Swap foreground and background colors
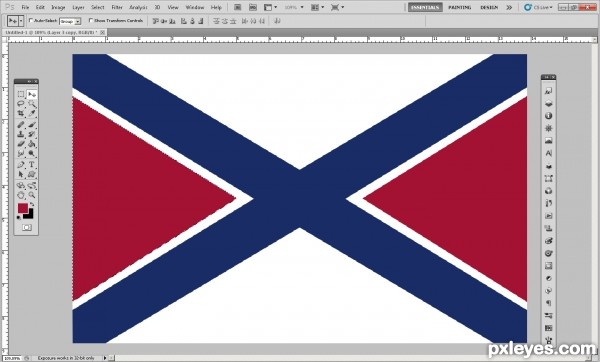The height and width of the screenshot is (362, 600). [x=32, y=205]
